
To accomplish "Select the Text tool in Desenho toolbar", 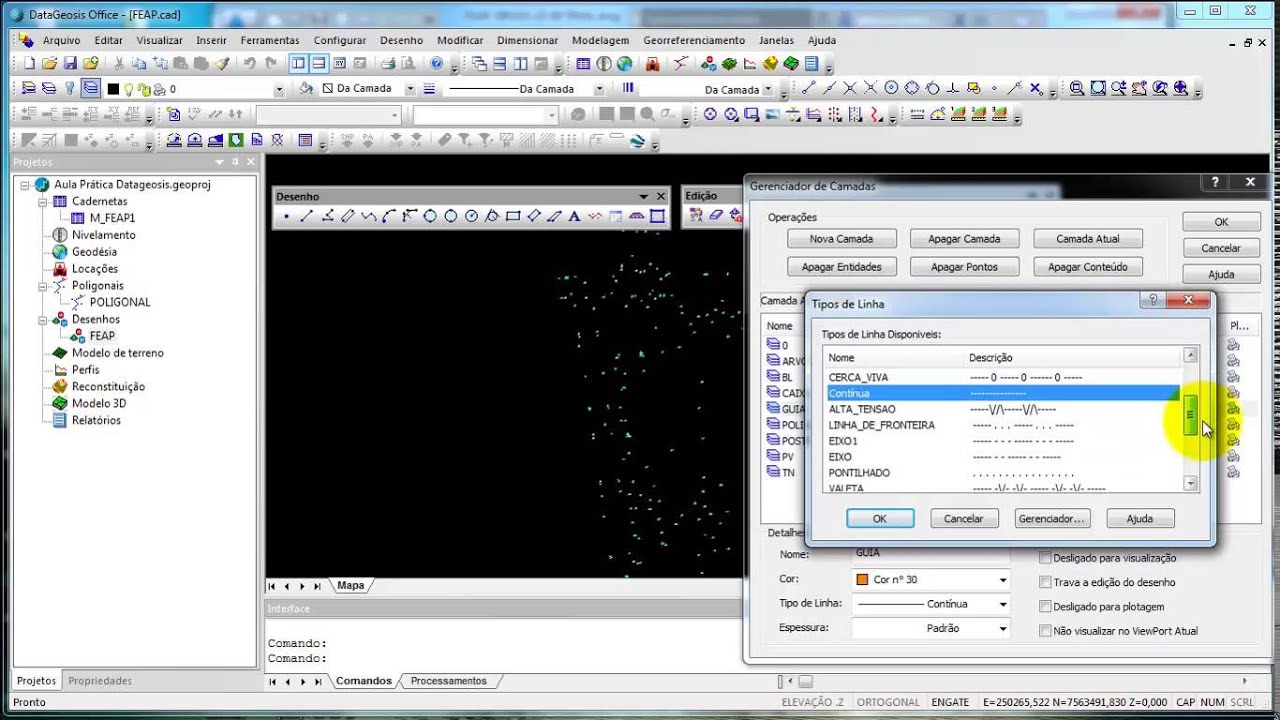I will coord(575,216).
